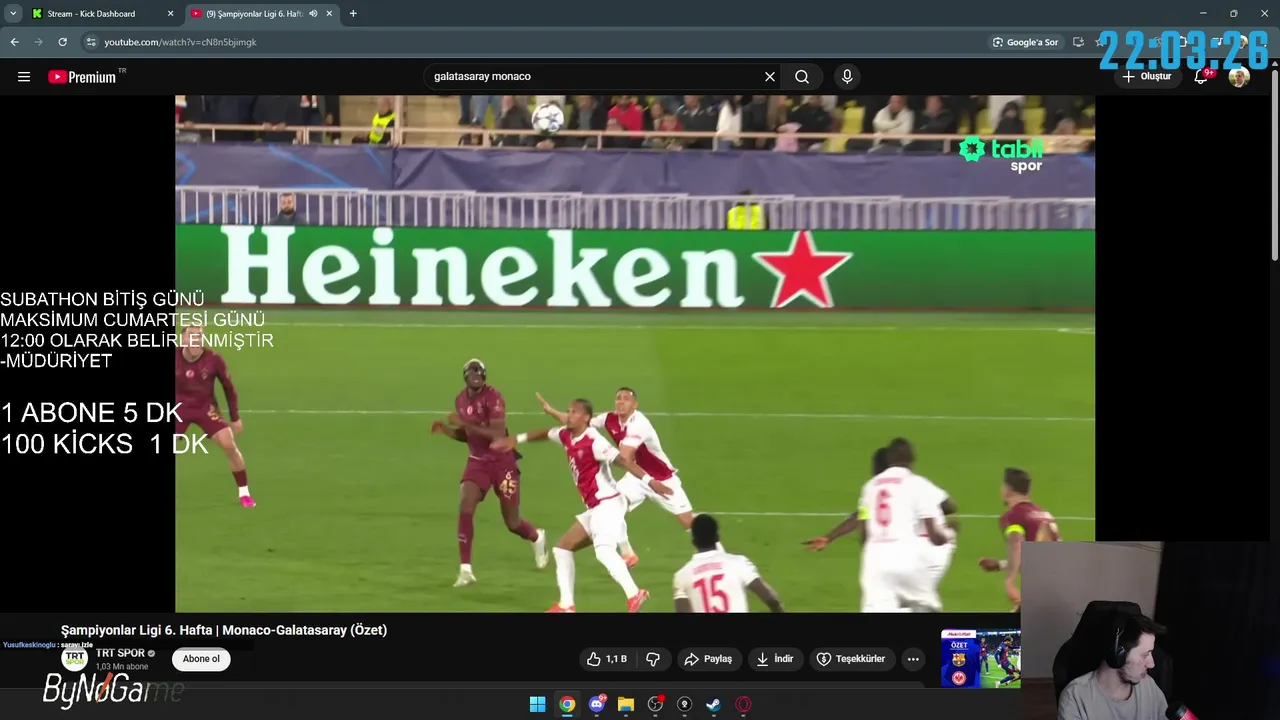Open taskbar app with red recording badge
The image size is (1280, 720).
coord(656,705)
